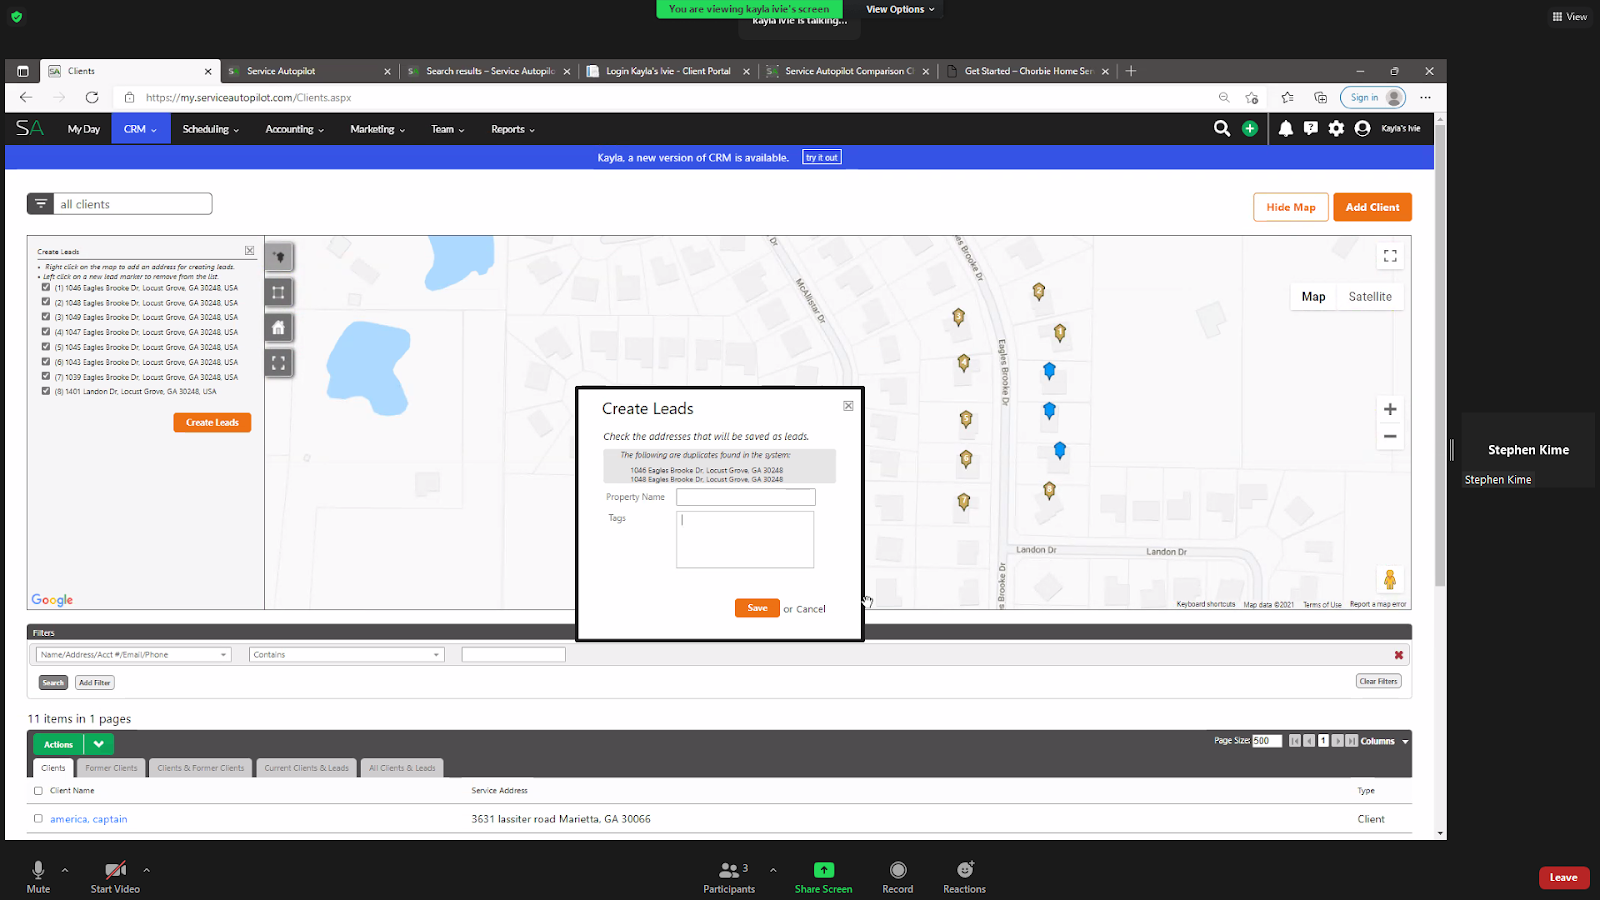Open the Contains condition dropdown
The image size is (1600, 900).
(x=346, y=655)
